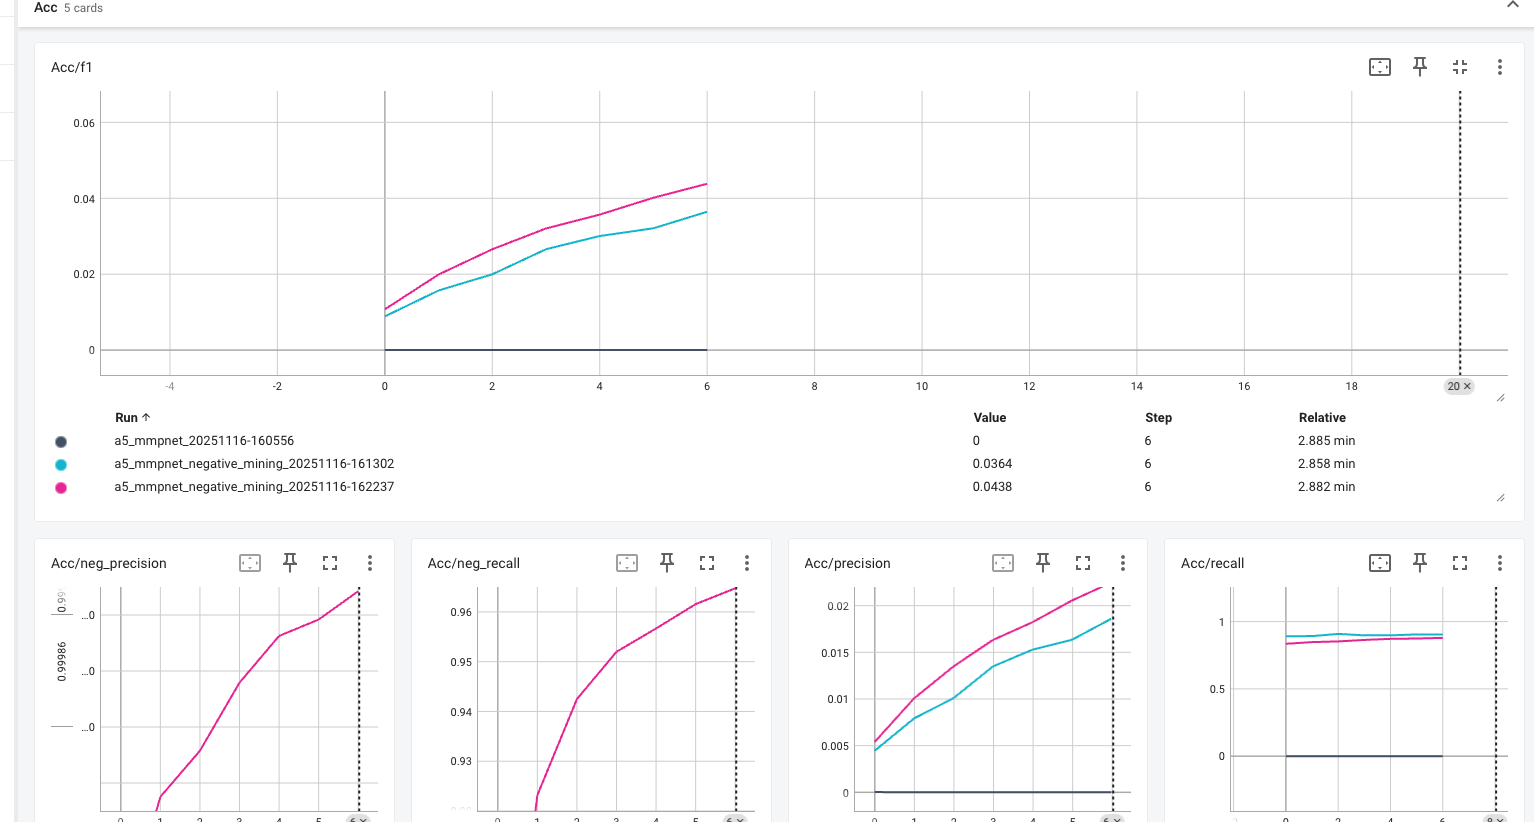Open more options menu for Acc/f1
Screen dimensions: 1534x822
[x=1499, y=67]
